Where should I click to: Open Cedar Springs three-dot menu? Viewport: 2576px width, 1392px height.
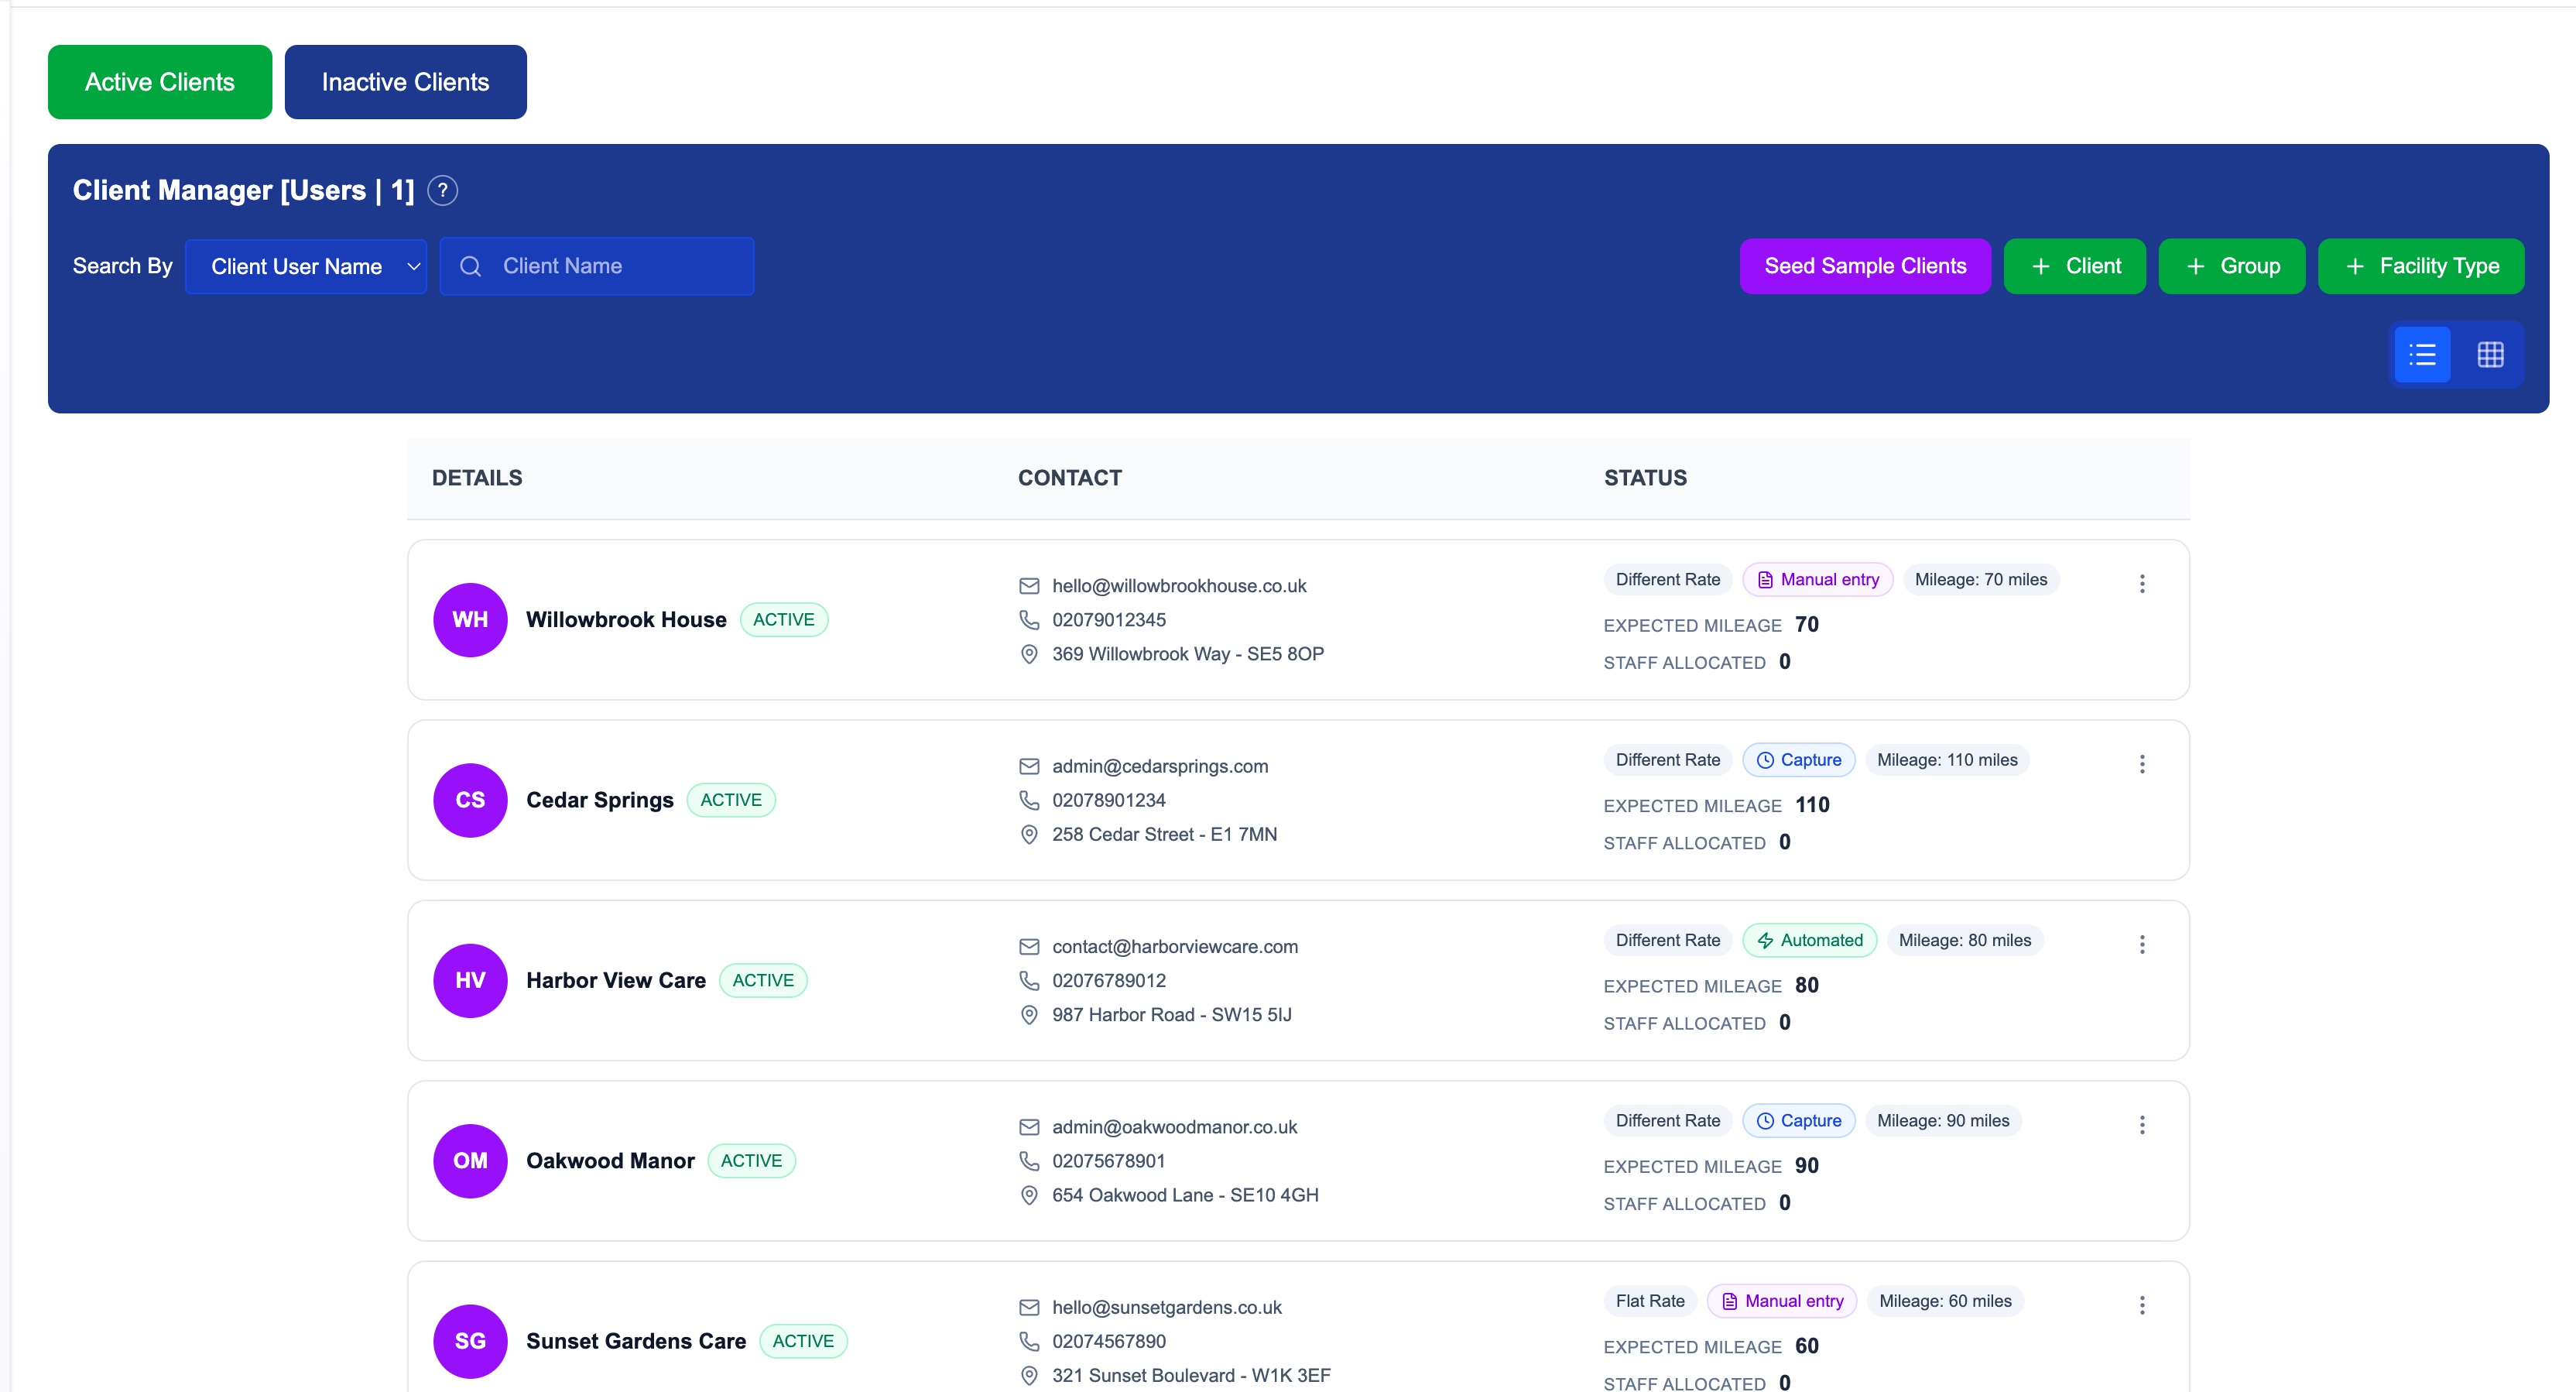[2141, 764]
